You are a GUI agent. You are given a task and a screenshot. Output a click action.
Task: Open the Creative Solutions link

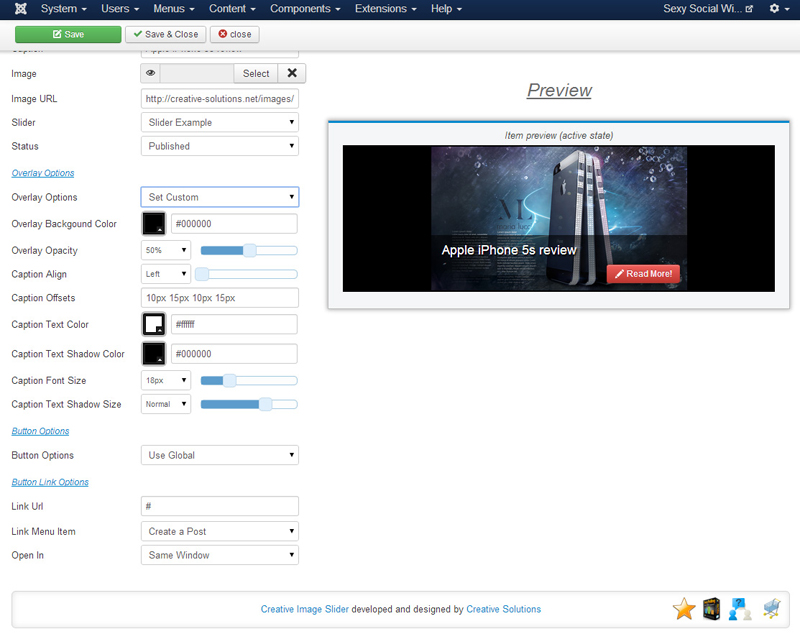(x=504, y=609)
